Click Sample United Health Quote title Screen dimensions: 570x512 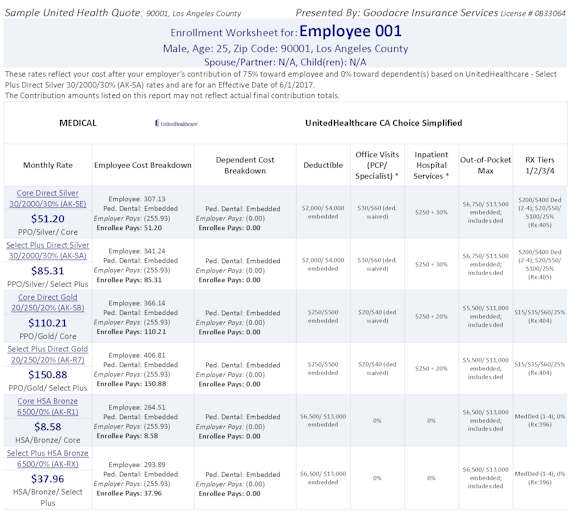coord(72,13)
